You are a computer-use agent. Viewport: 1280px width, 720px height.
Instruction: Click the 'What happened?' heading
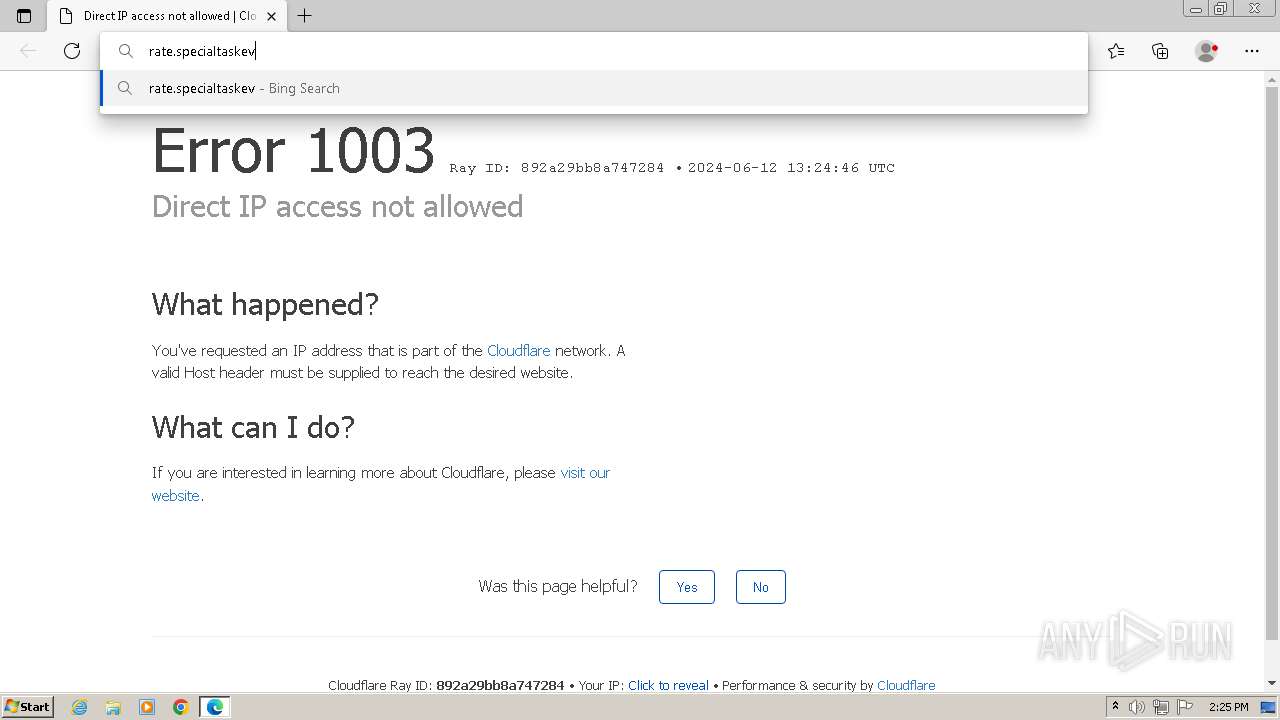[x=265, y=304]
